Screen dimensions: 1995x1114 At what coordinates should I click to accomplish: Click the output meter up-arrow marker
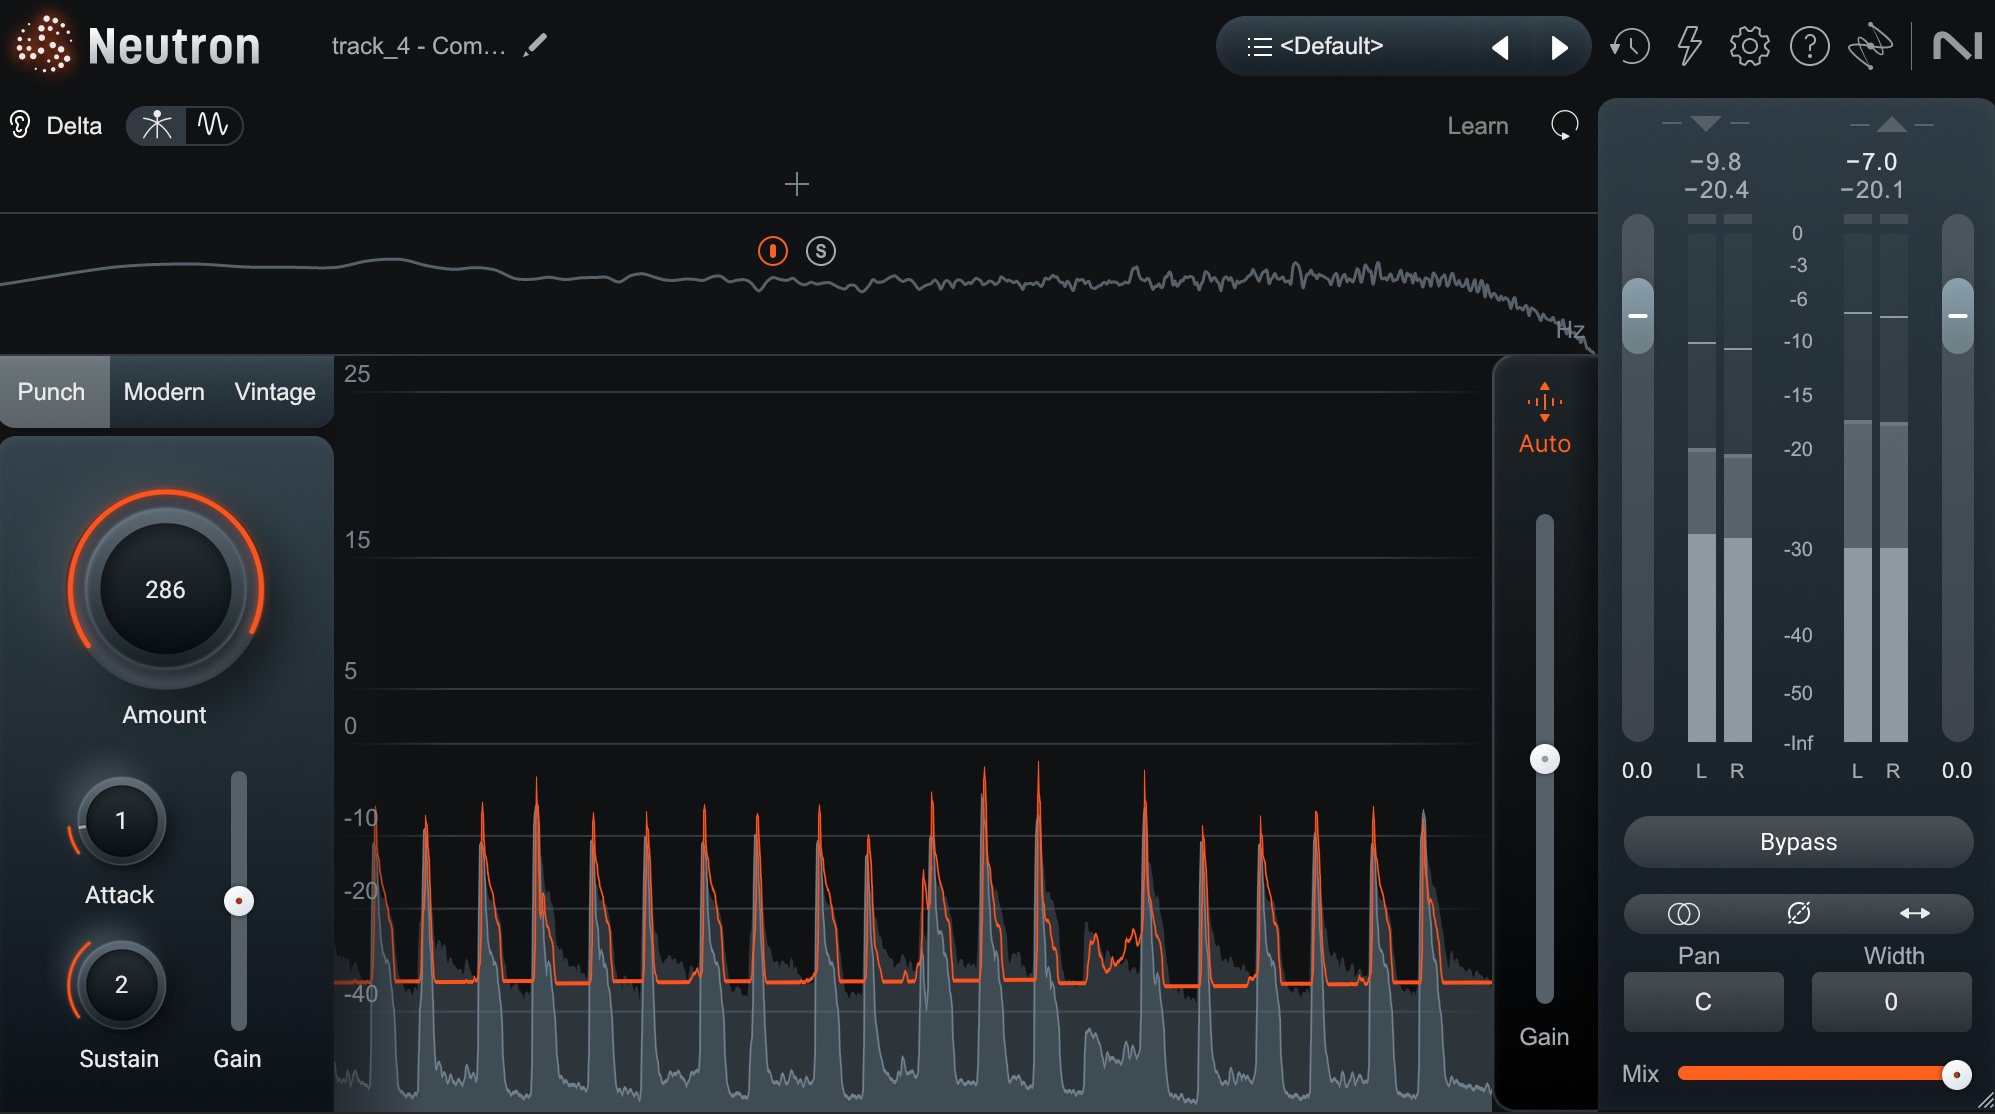(1891, 124)
